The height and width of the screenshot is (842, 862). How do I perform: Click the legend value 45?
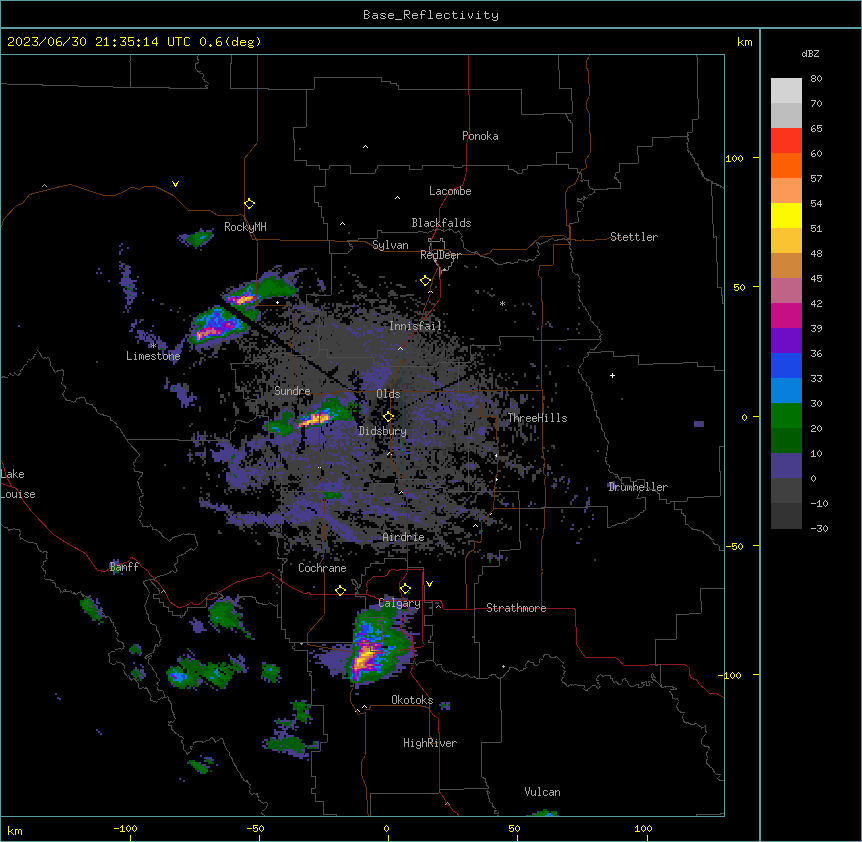(x=816, y=279)
